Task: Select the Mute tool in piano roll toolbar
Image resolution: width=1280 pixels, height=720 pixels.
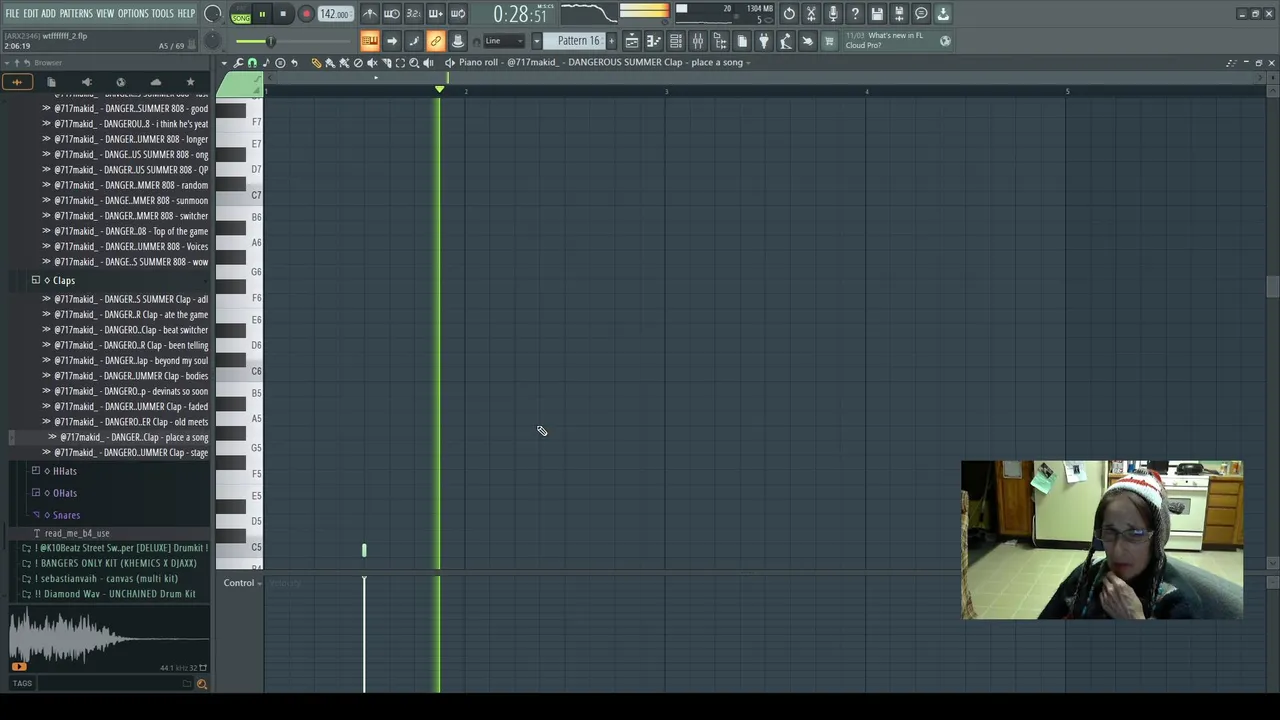Action: [x=372, y=62]
